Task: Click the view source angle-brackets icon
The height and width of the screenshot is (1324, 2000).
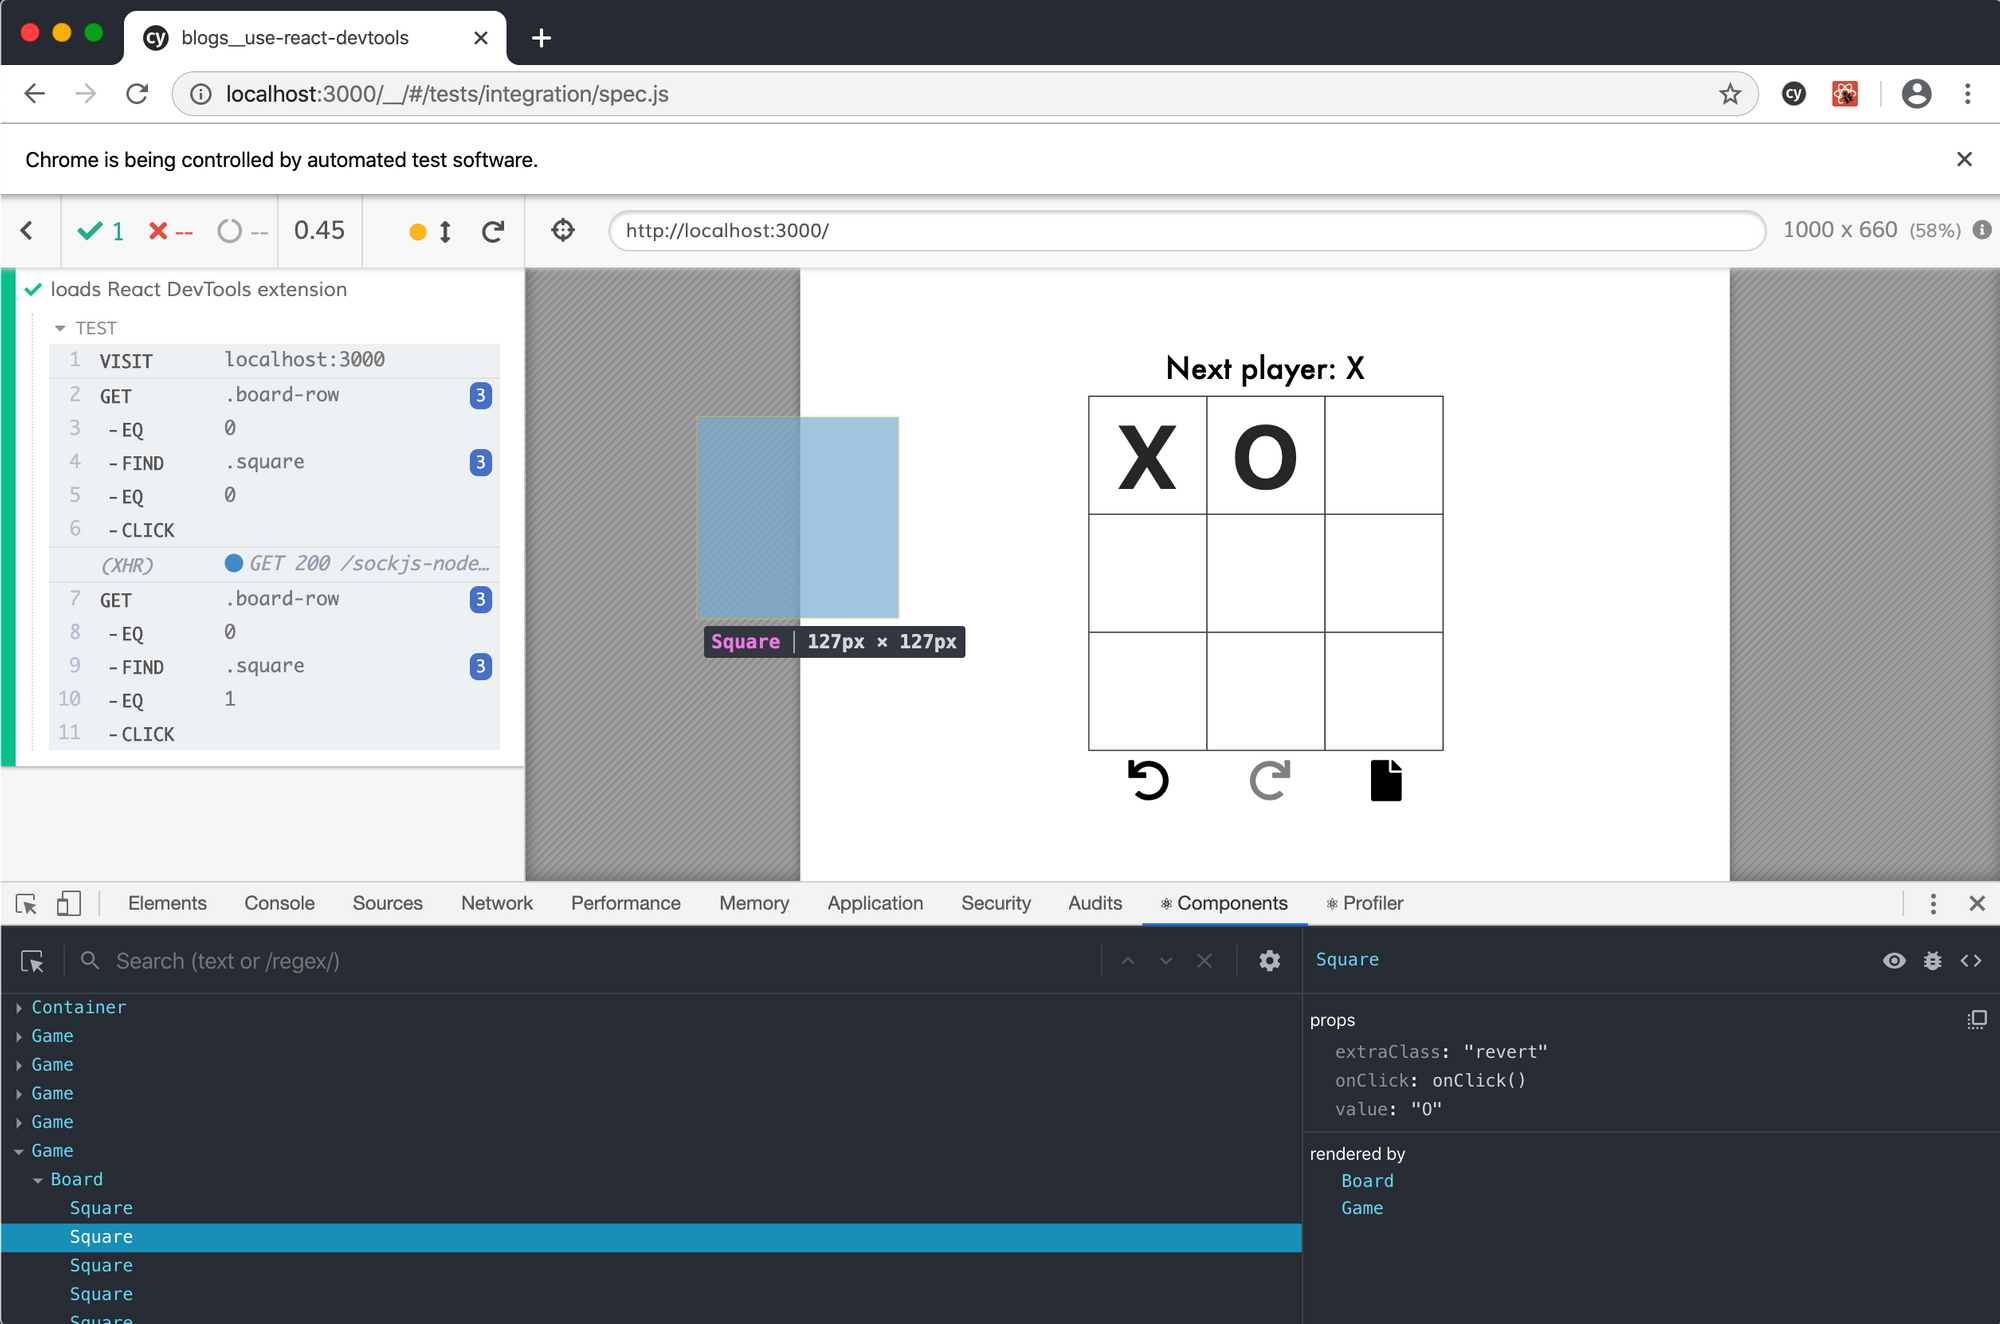Action: pyautogui.click(x=1971, y=960)
